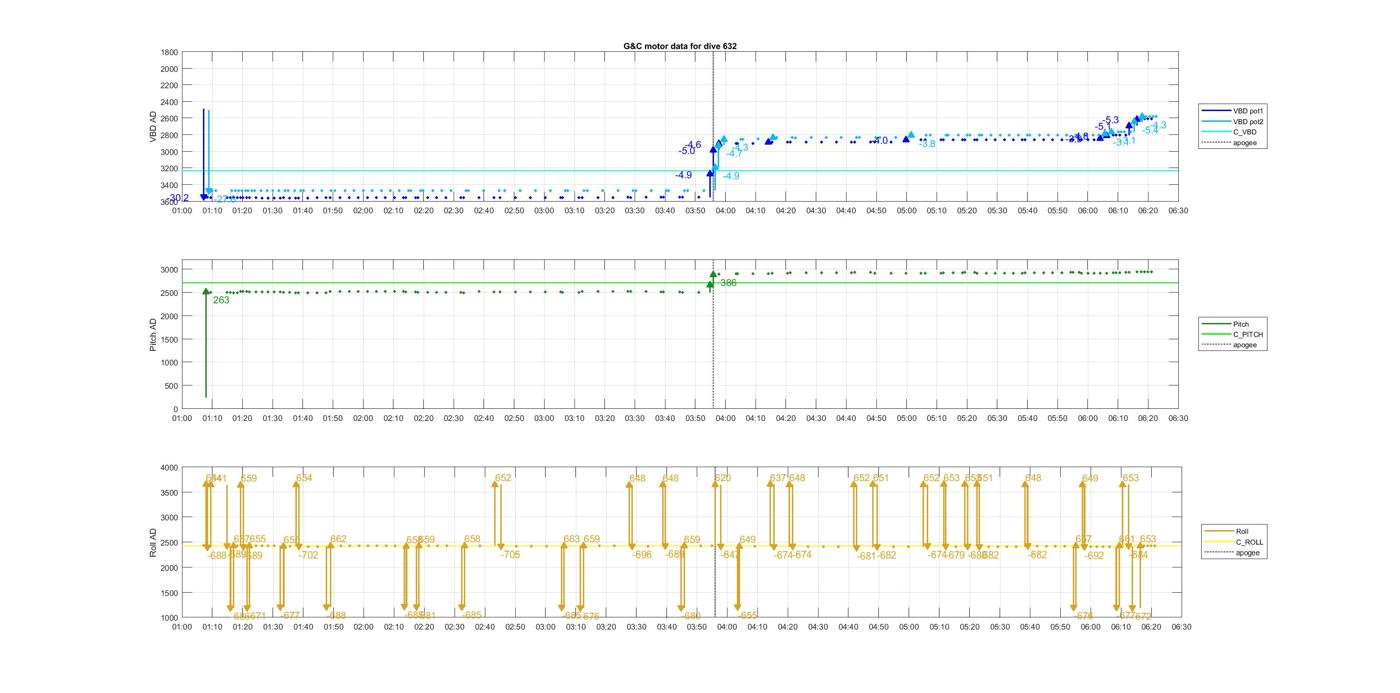
Task: Click the 'VBD pot1' legend entry
Action: (x=1249, y=110)
